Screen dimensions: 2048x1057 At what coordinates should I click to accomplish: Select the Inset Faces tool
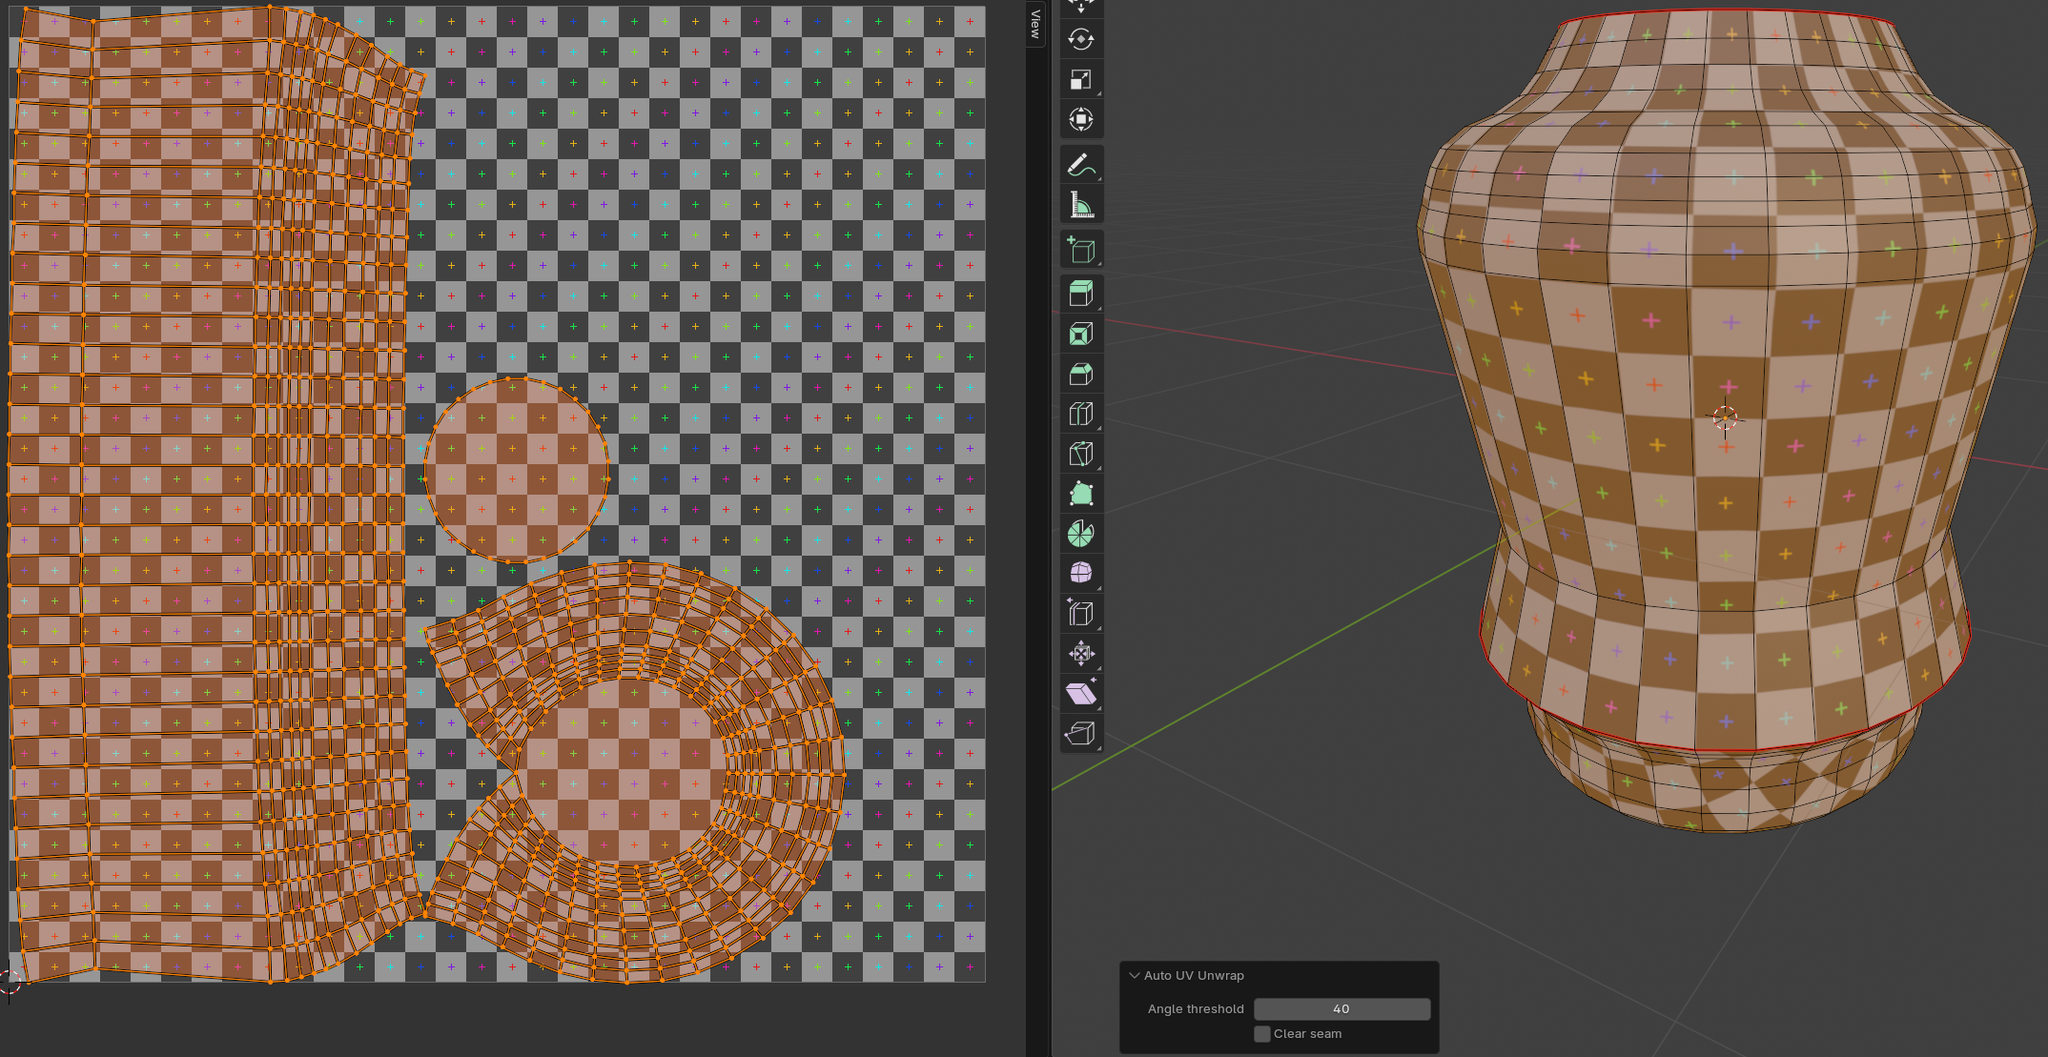click(1080, 334)
